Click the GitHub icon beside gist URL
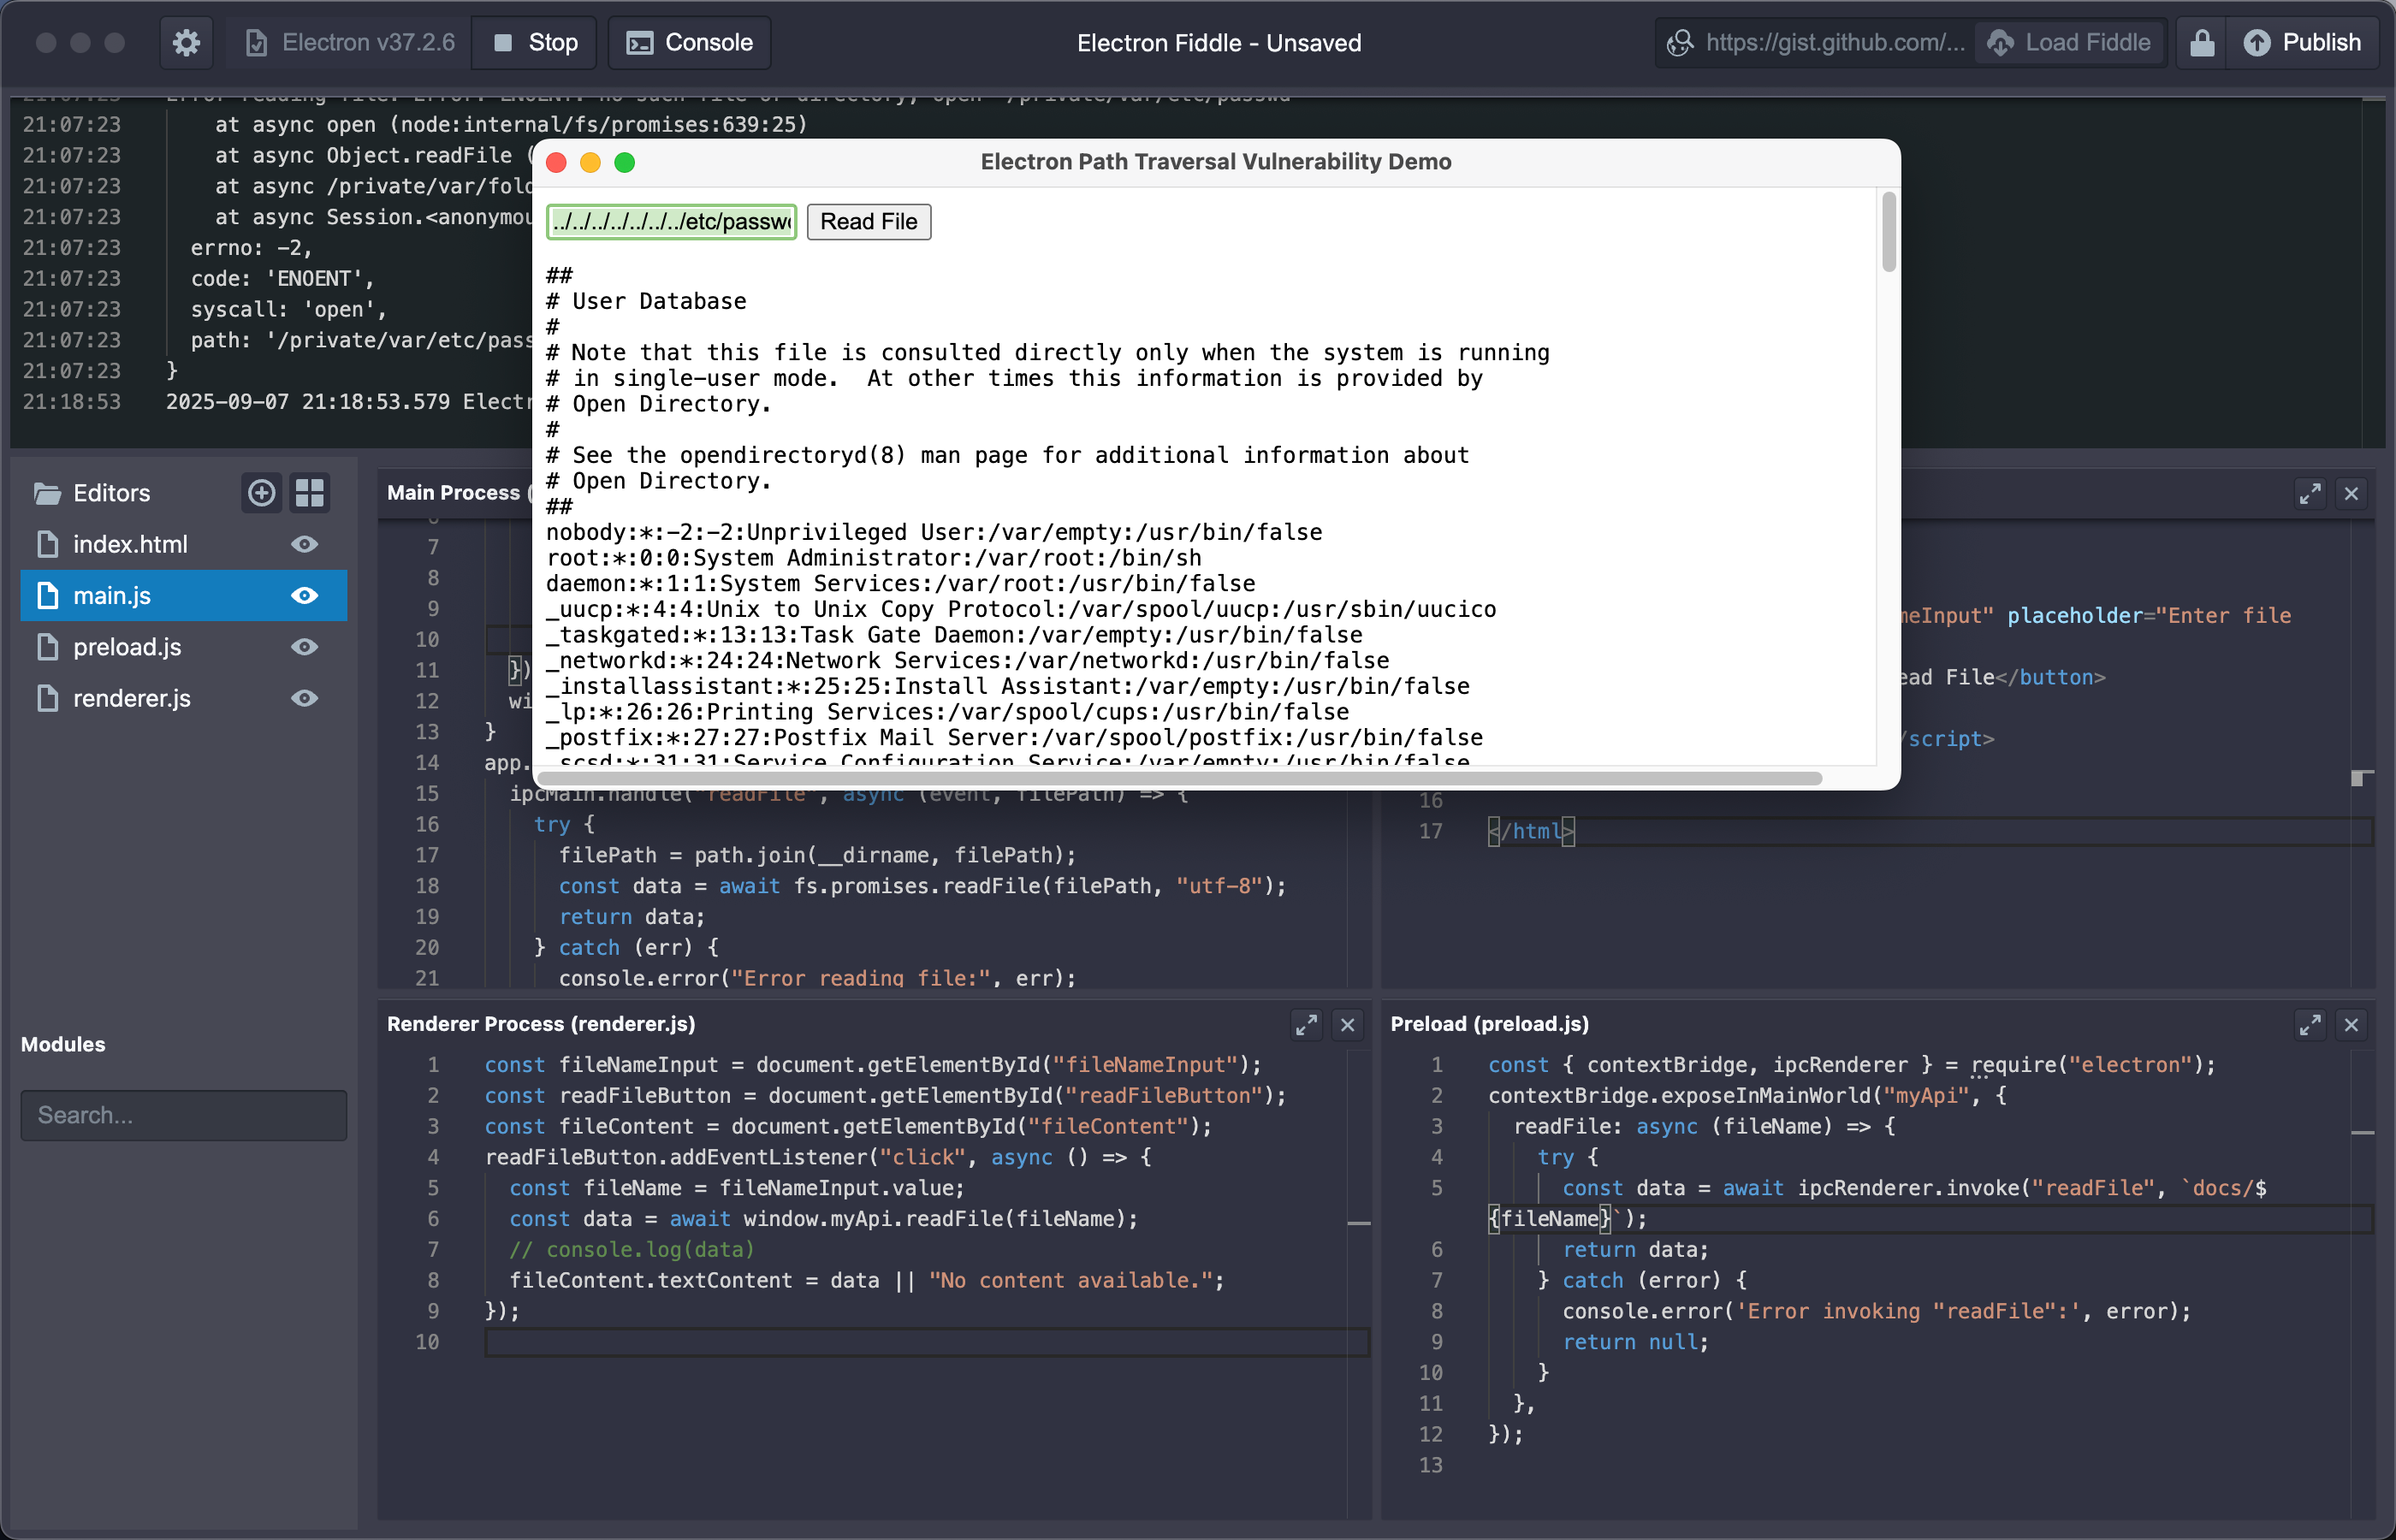This screenshot has height=1540, width=2396. [x=1680, y=43]
